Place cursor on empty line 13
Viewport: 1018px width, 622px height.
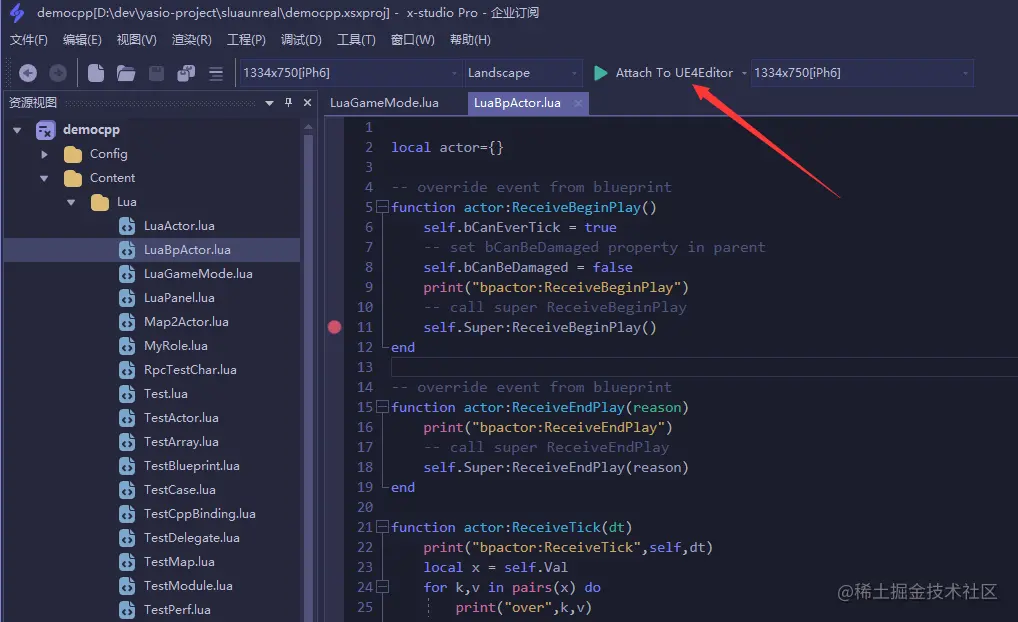point(704,367)
